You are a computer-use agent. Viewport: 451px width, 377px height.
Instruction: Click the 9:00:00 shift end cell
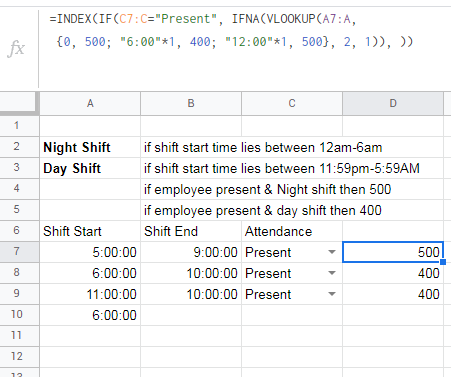pos(191,252)
